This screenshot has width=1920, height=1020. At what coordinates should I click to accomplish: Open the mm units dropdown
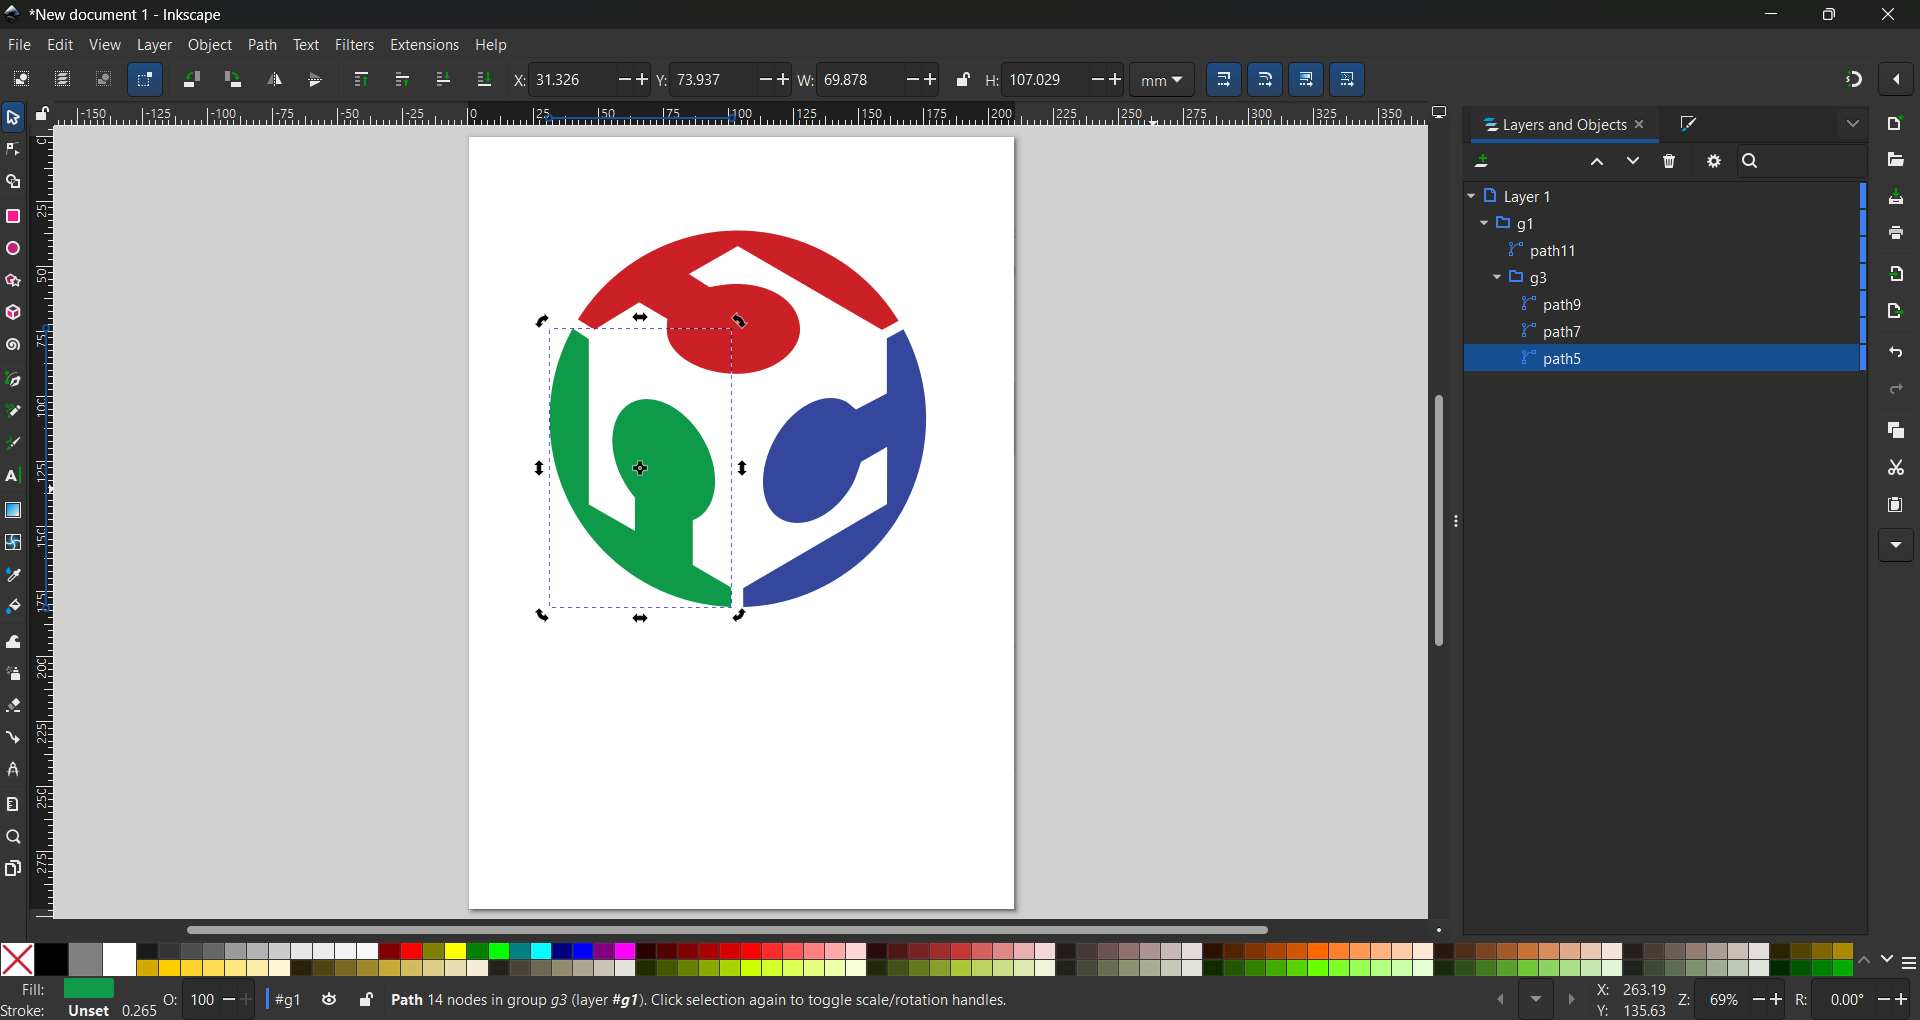[1162, 80]
